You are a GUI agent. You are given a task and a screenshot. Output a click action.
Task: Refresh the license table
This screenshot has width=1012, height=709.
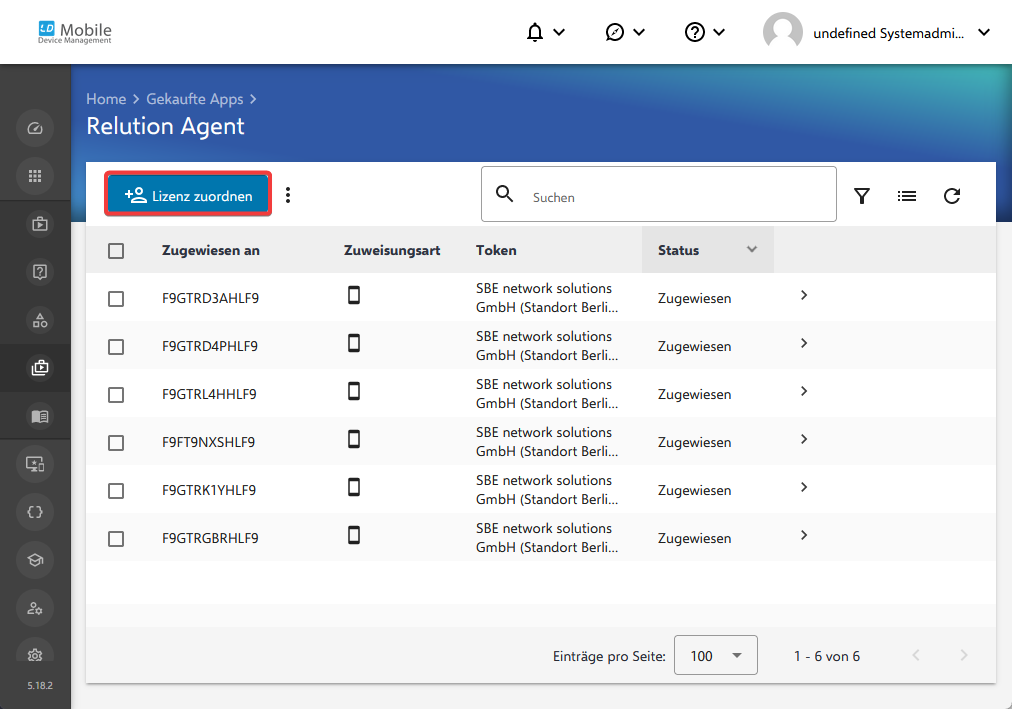(952, 195)
